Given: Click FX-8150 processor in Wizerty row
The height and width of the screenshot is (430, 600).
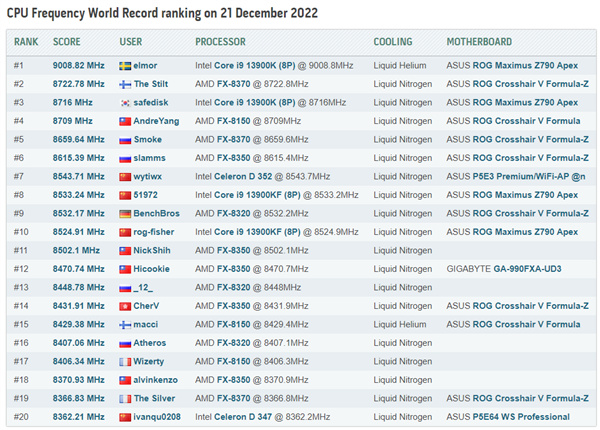Looking at the screenshot, I should 233,361.
